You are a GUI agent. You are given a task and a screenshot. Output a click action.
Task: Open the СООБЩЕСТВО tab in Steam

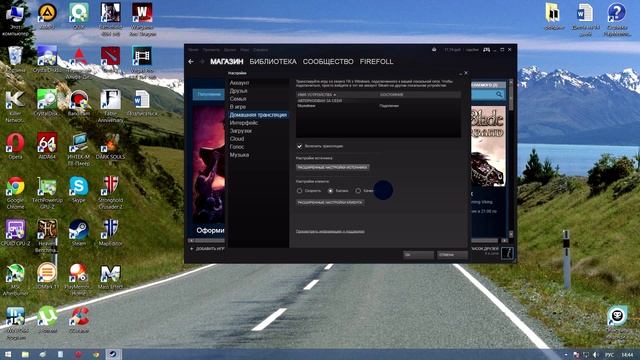point(328,62)
